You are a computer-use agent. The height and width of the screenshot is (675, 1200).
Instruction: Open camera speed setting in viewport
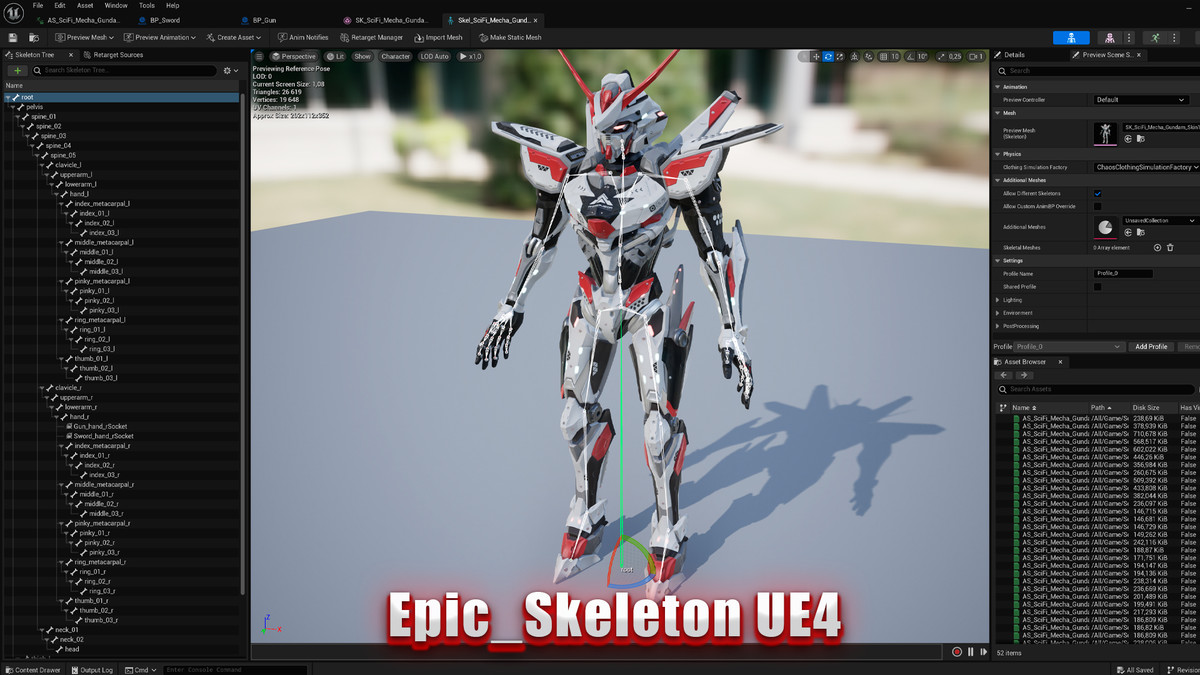(x=975, y=57)
